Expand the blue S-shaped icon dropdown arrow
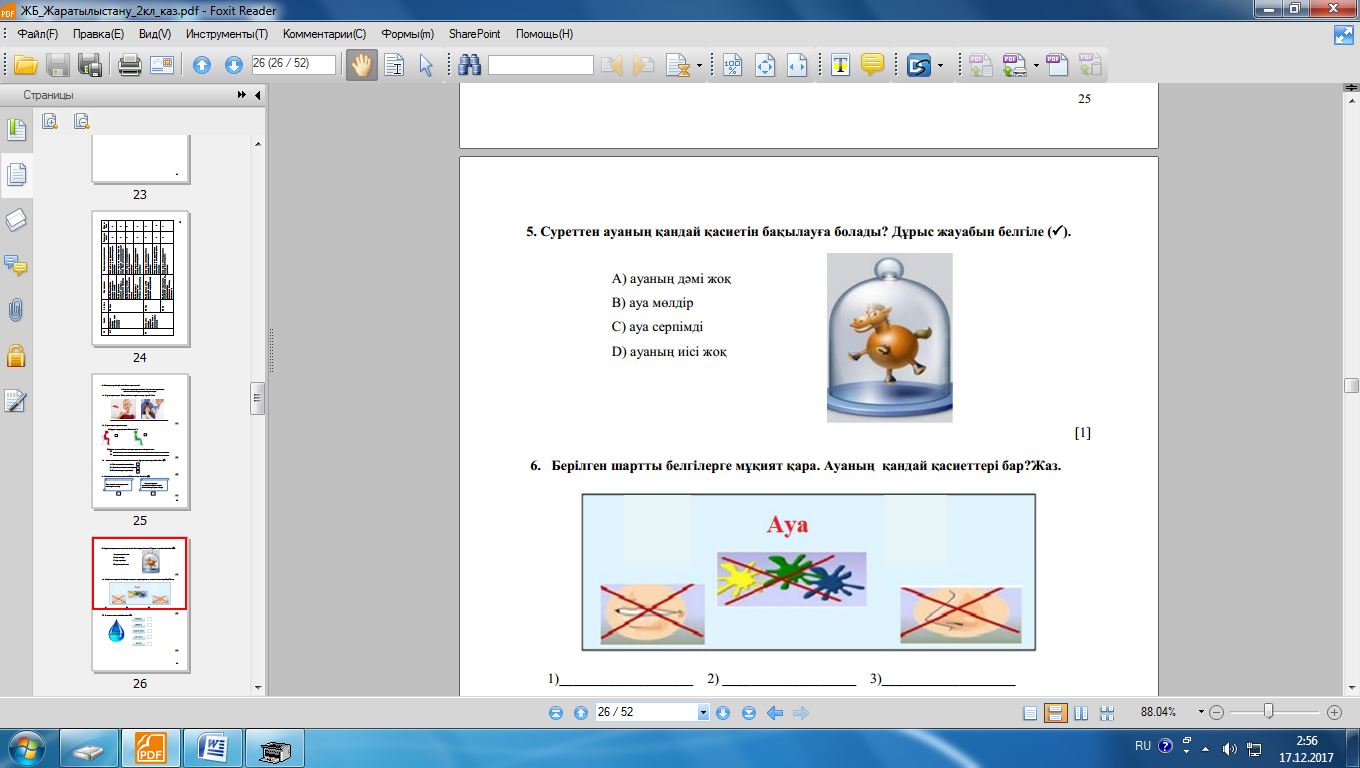Image resolution: width=1360 pixels, height=768 pixels. (x=940, y=66)
